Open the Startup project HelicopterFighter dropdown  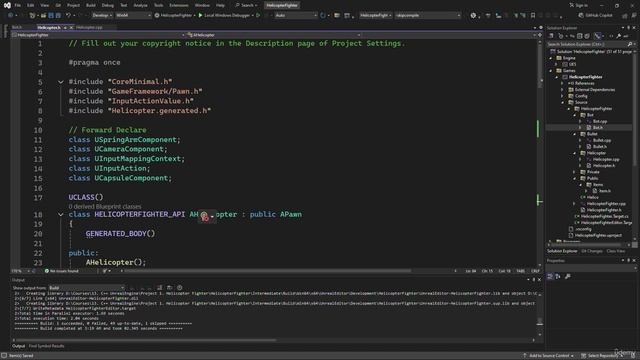pos(376,16)
